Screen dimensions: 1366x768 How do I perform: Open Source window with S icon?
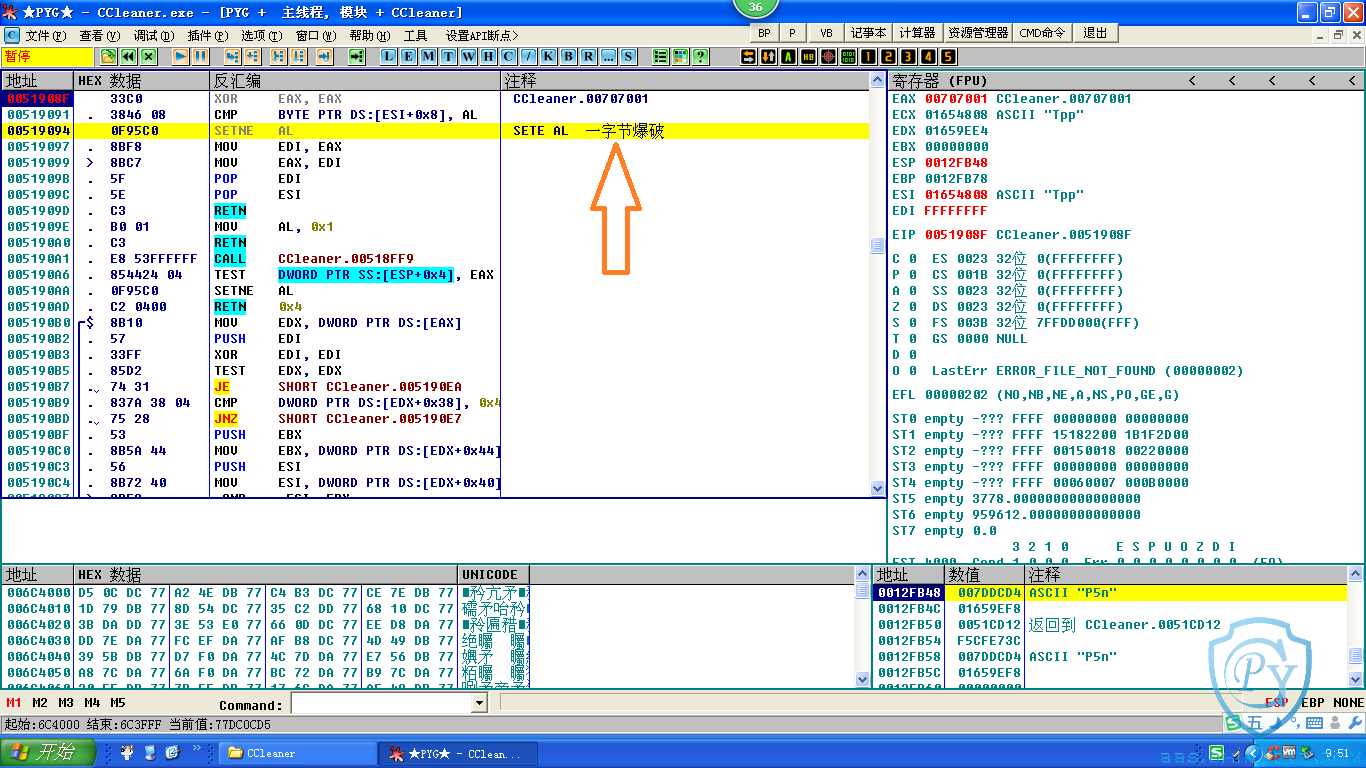(628, 57)
